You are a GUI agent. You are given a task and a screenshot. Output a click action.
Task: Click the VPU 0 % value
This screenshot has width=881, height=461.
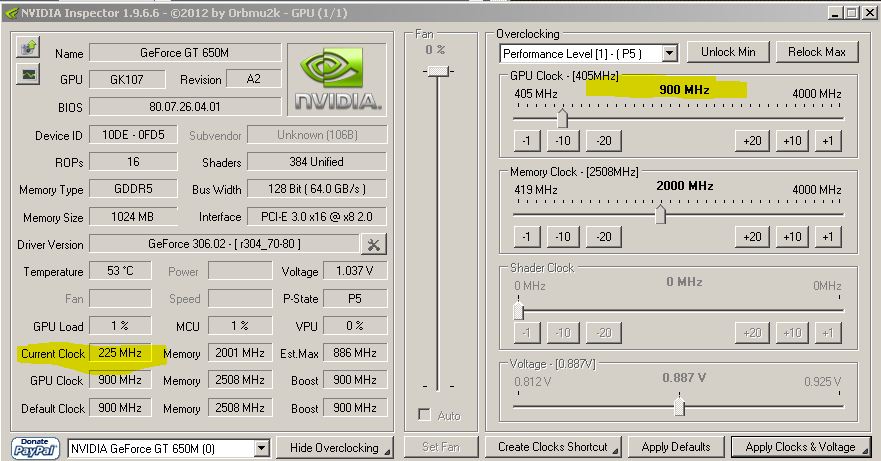pyautogui.click(x=355, y=326)
